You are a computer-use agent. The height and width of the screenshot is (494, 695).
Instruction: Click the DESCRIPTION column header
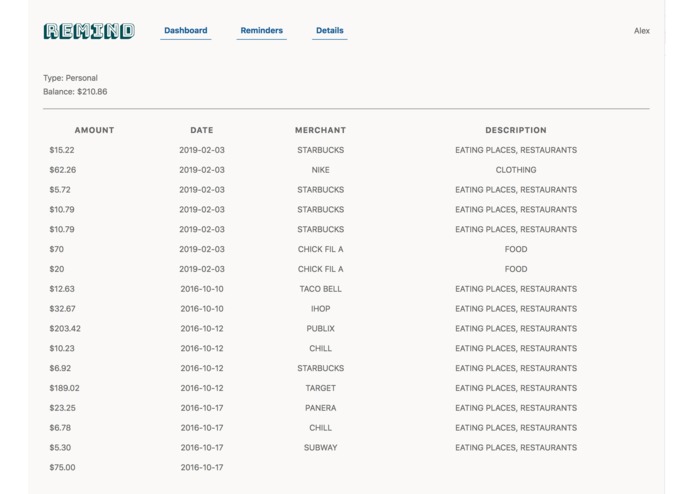(x=516, y=130)
